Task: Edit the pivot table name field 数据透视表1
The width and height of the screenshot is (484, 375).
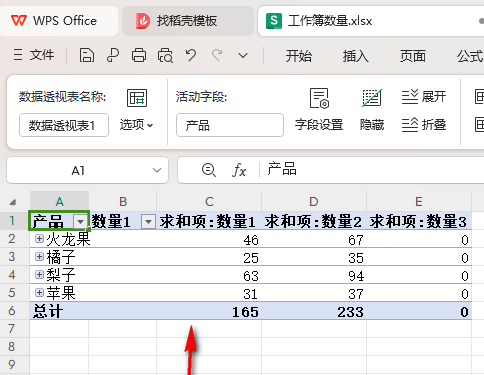Action: pos(64,125)
